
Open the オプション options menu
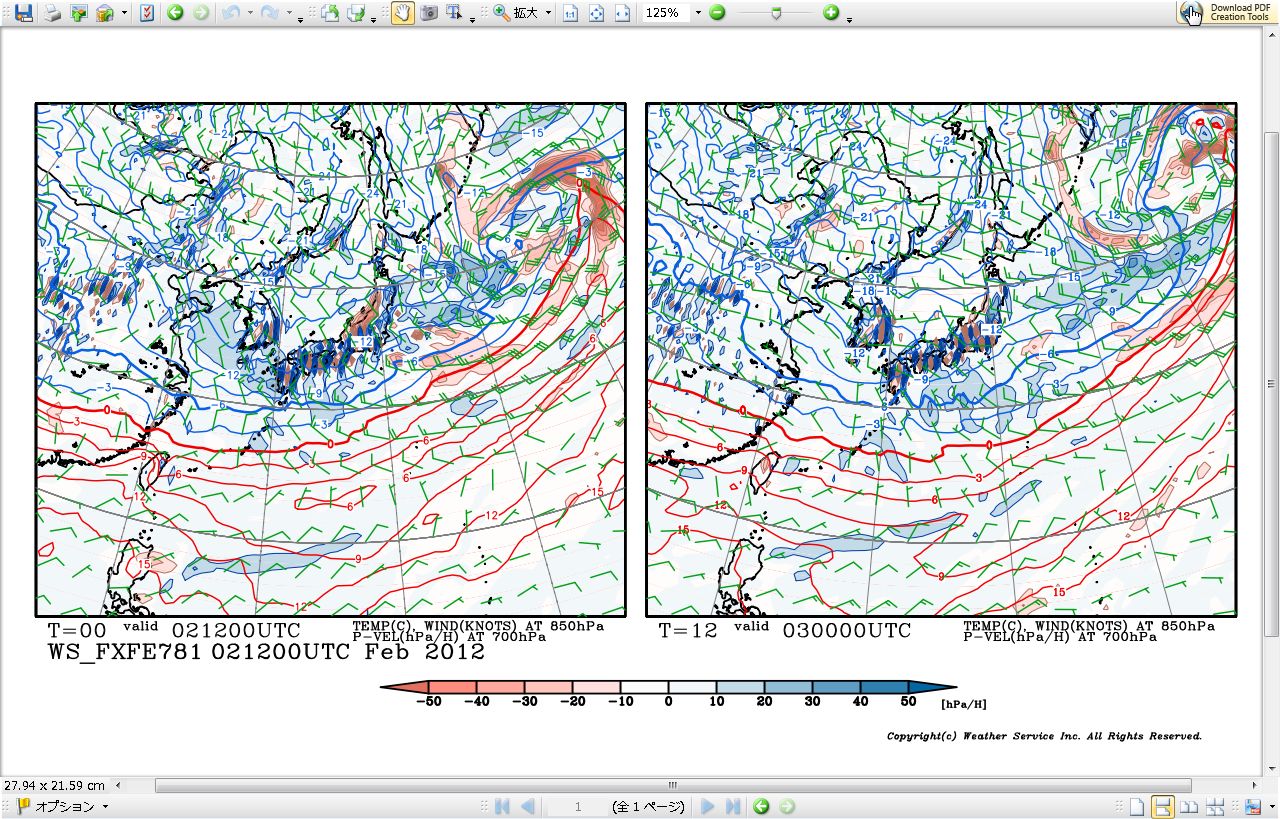pyautogui.click(x=62, y=807)
